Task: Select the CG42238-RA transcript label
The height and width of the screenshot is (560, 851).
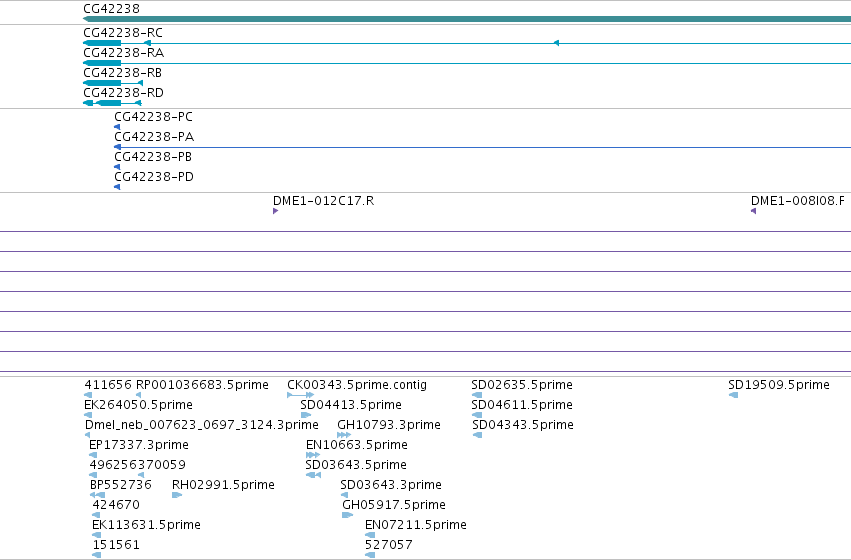Action: pos(123,53)
